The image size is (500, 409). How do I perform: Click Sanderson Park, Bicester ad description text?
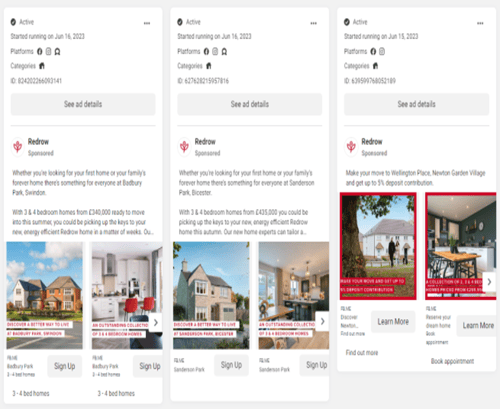click(x=246, y=202)
